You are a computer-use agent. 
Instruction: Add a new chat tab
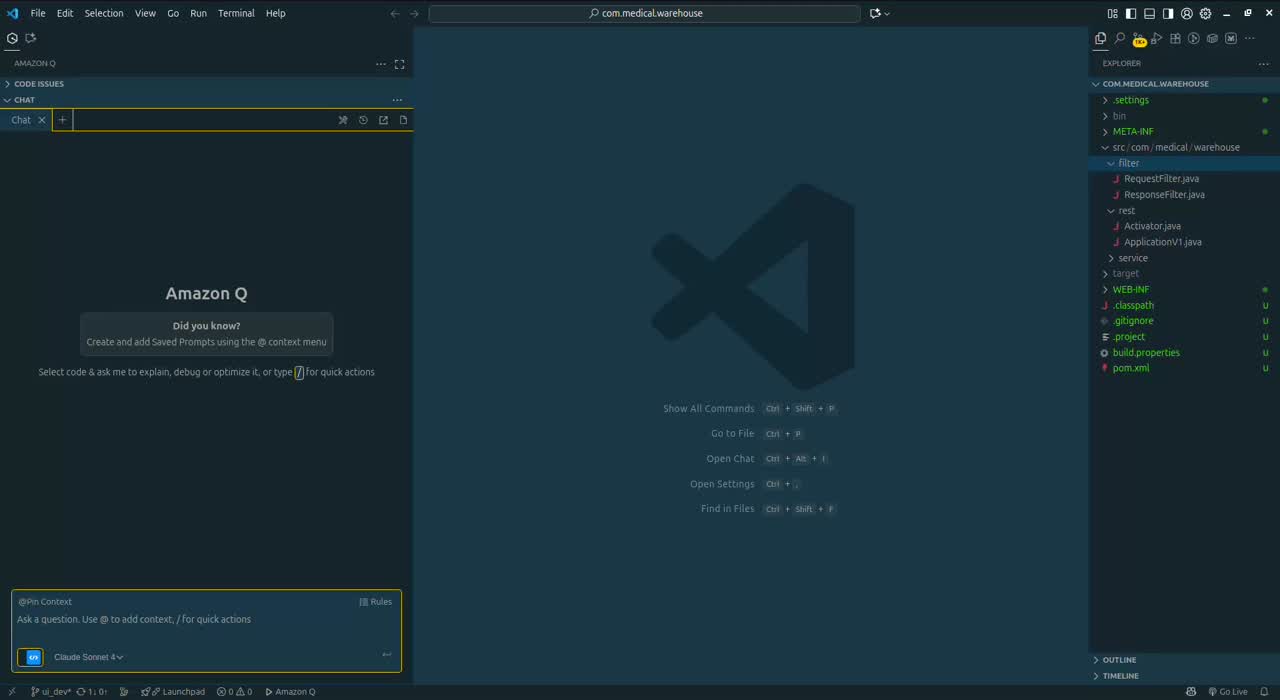point(62,120)
